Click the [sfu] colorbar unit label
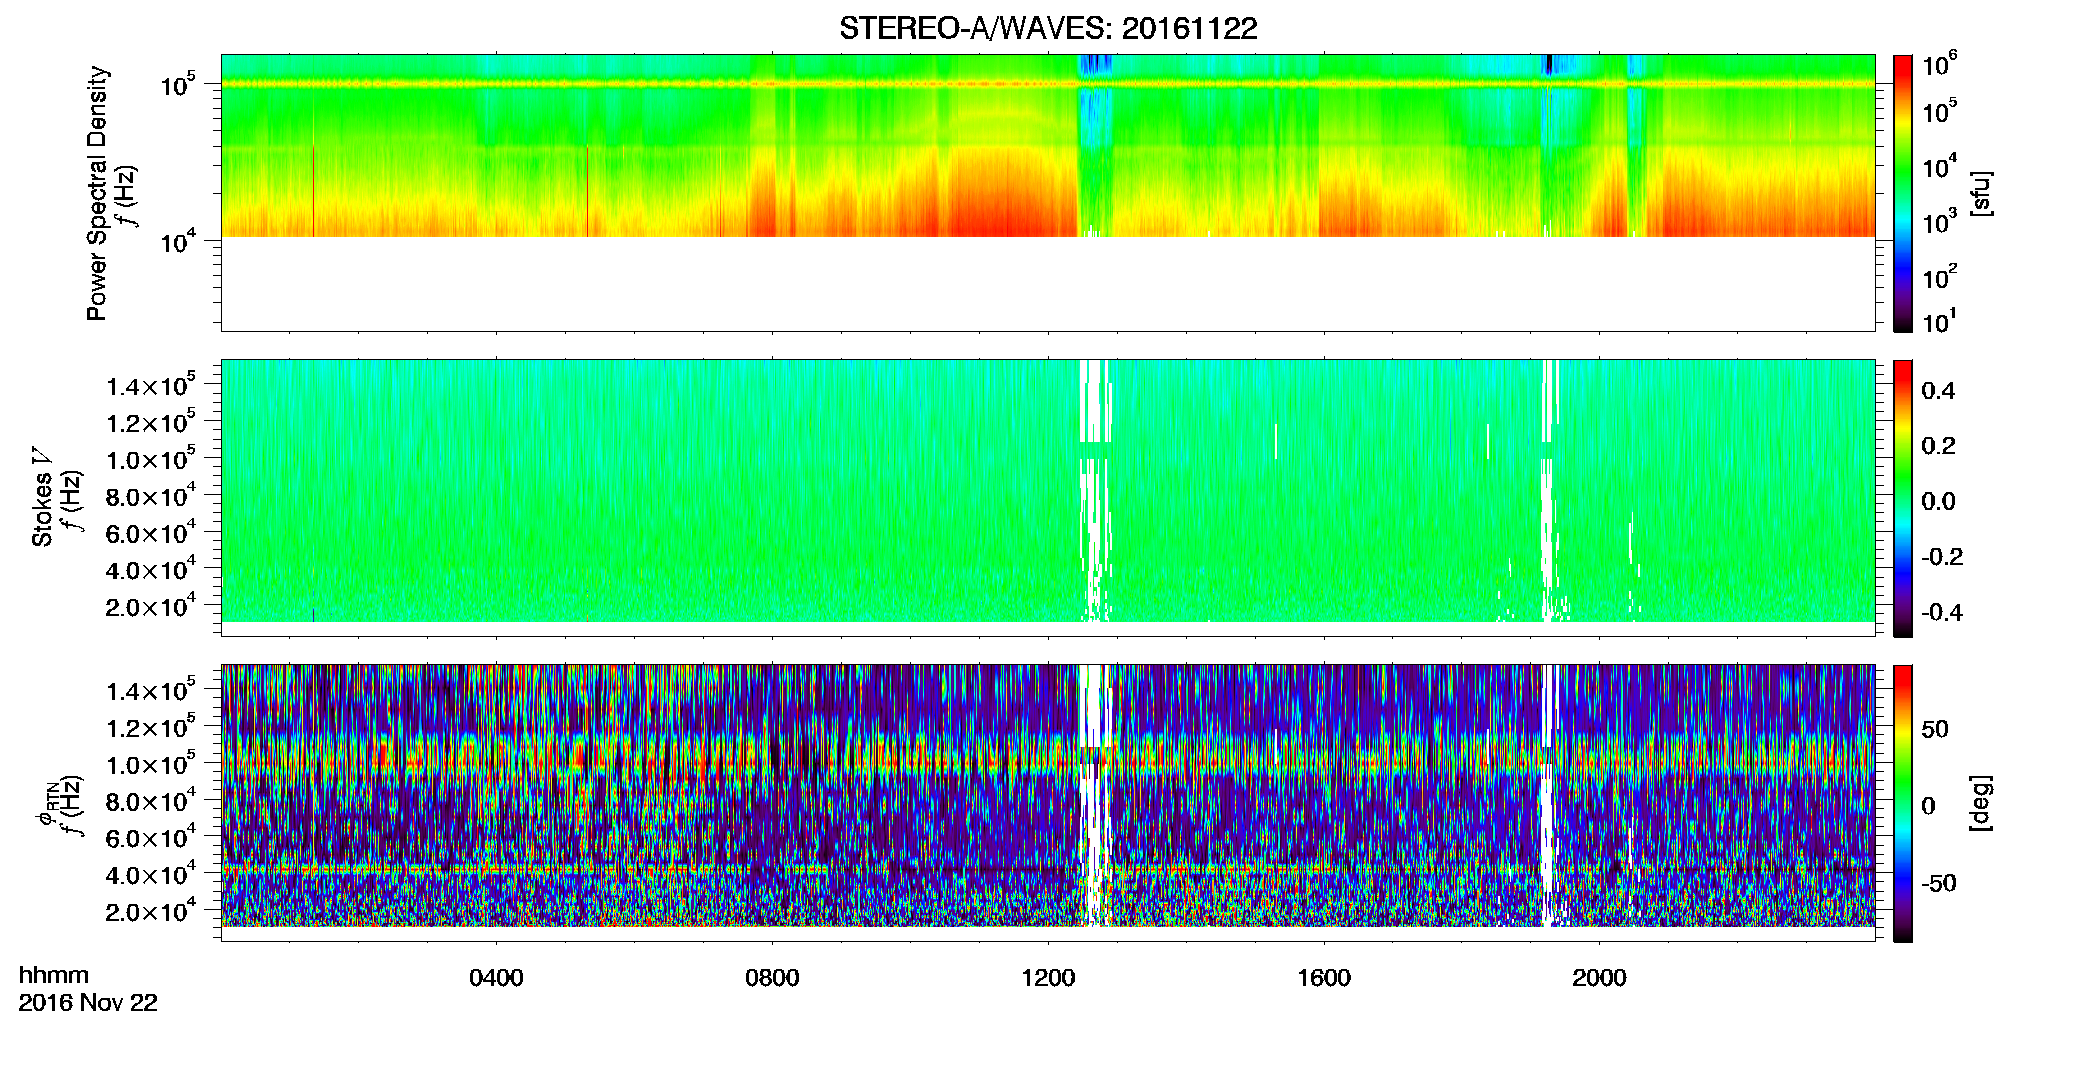 point(1981,193)
